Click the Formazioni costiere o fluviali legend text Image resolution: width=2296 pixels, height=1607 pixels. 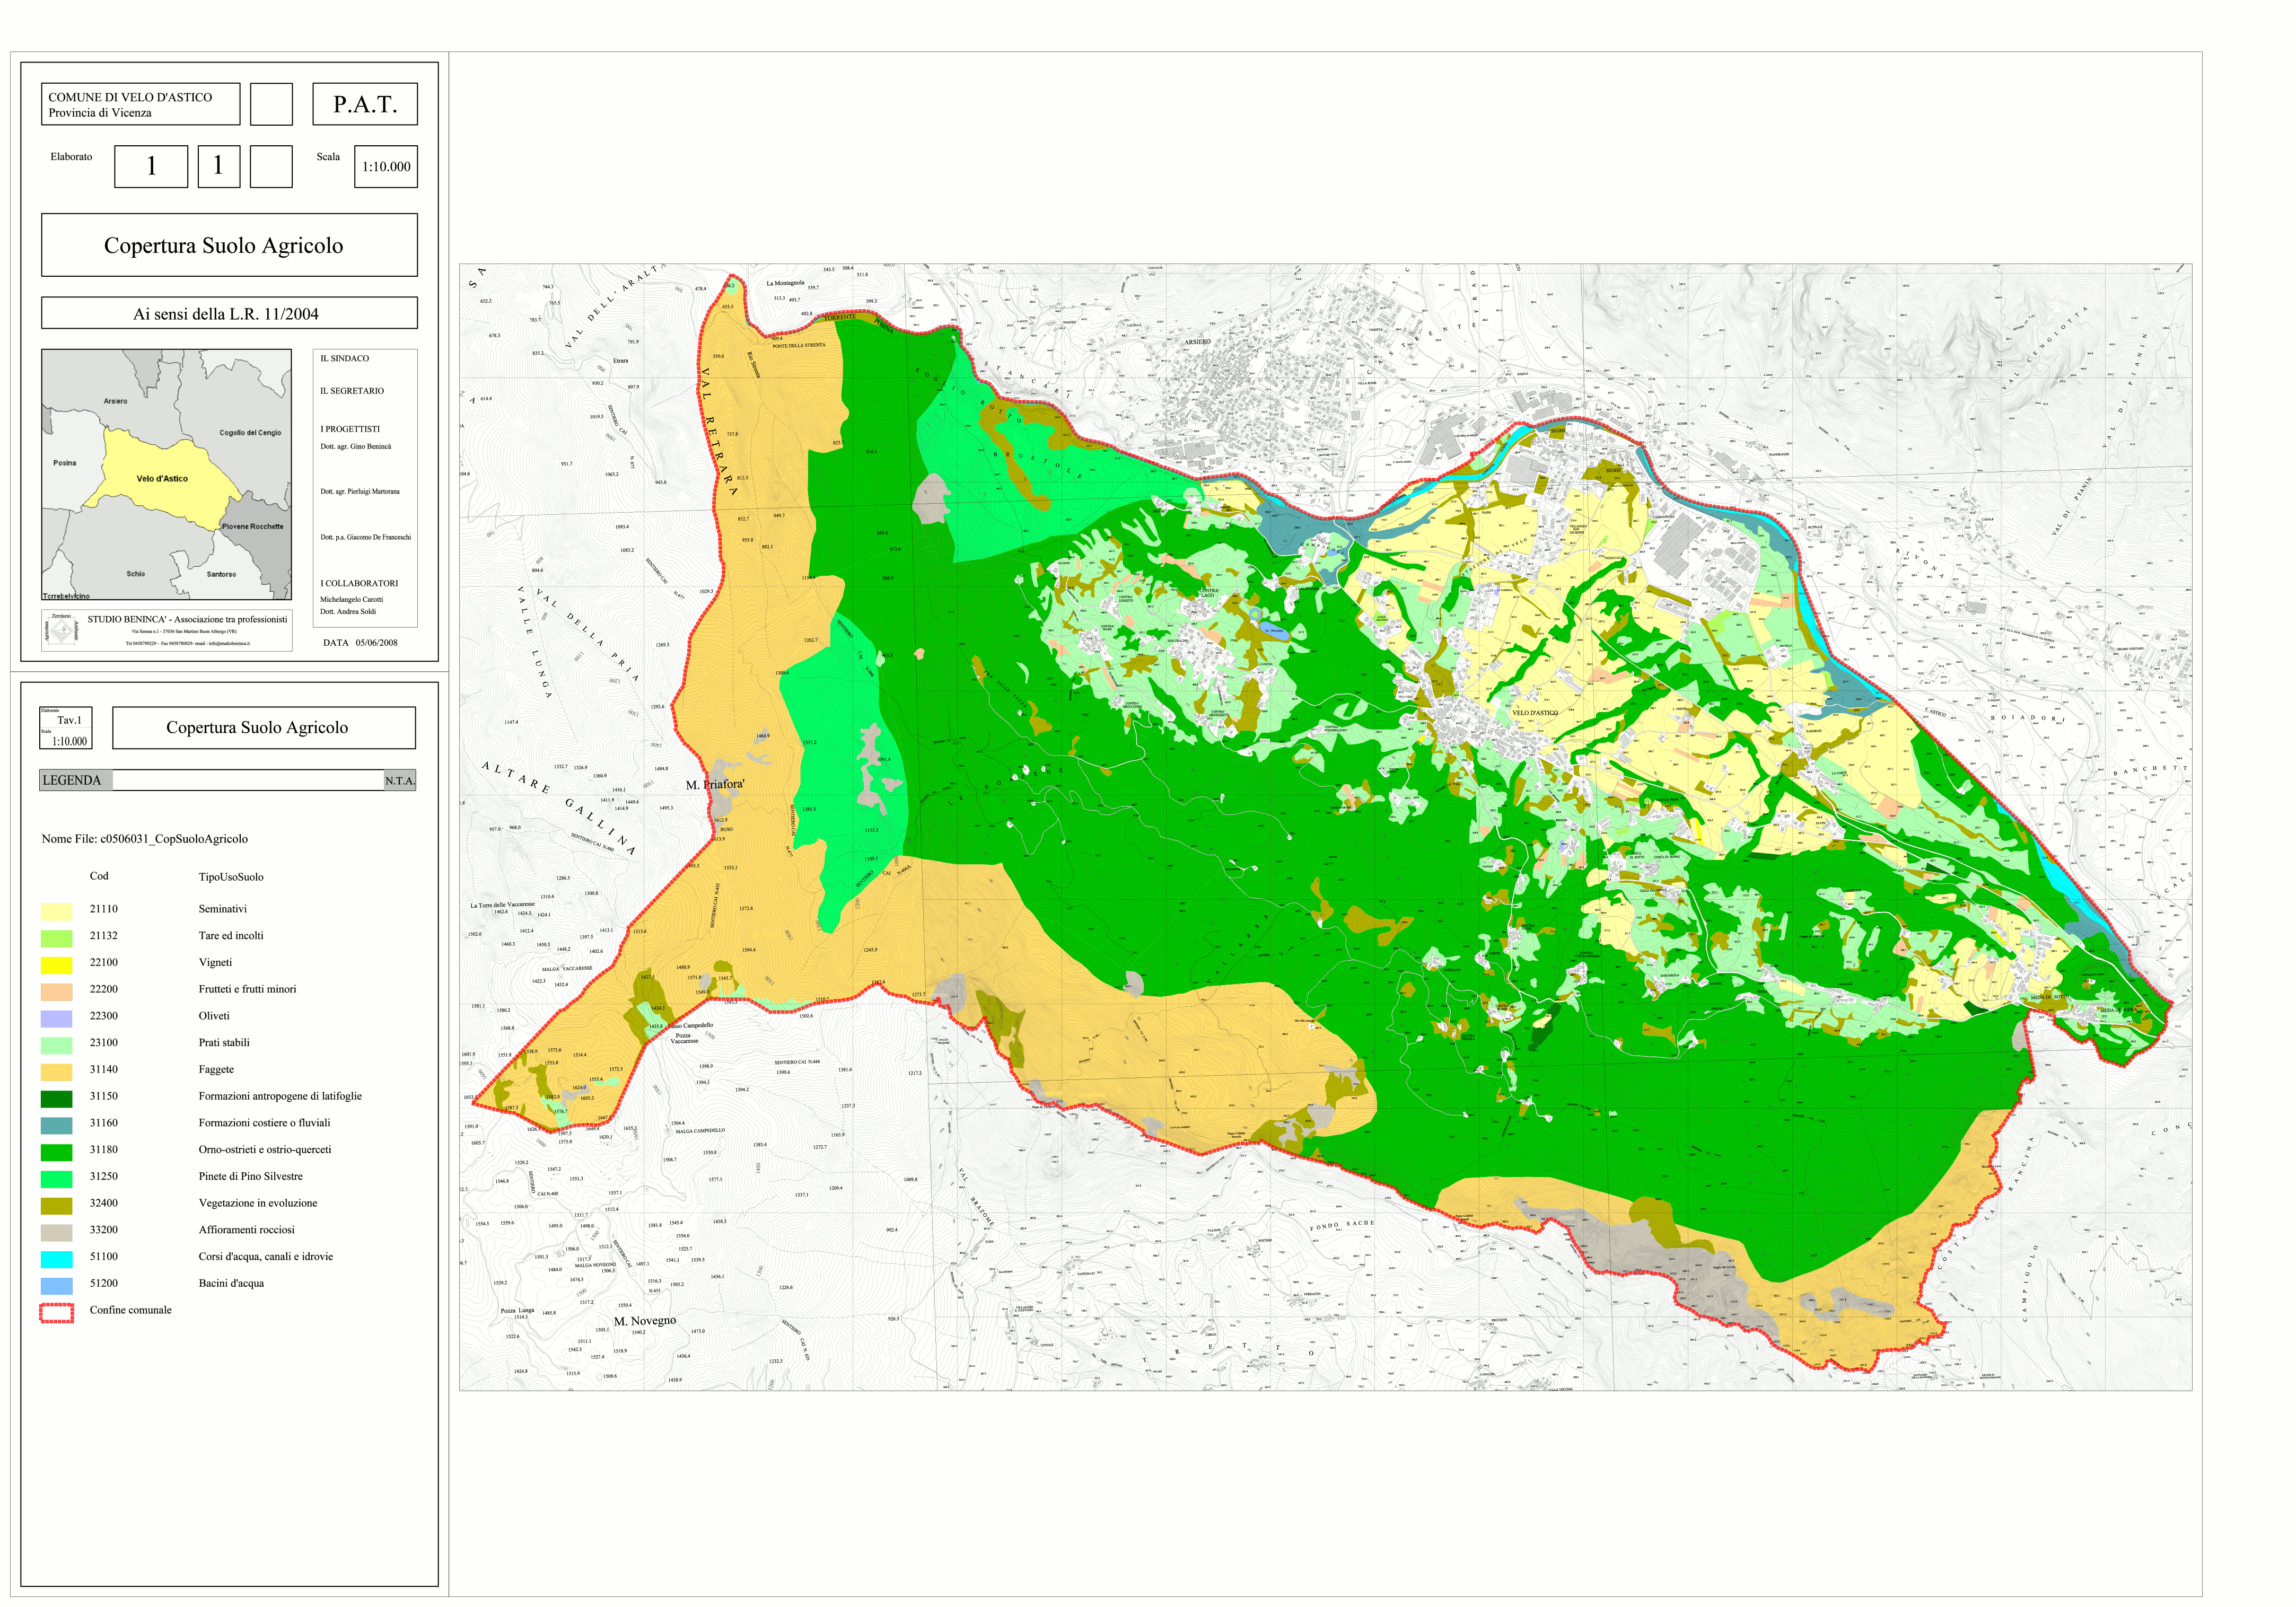pos(264,1123)
